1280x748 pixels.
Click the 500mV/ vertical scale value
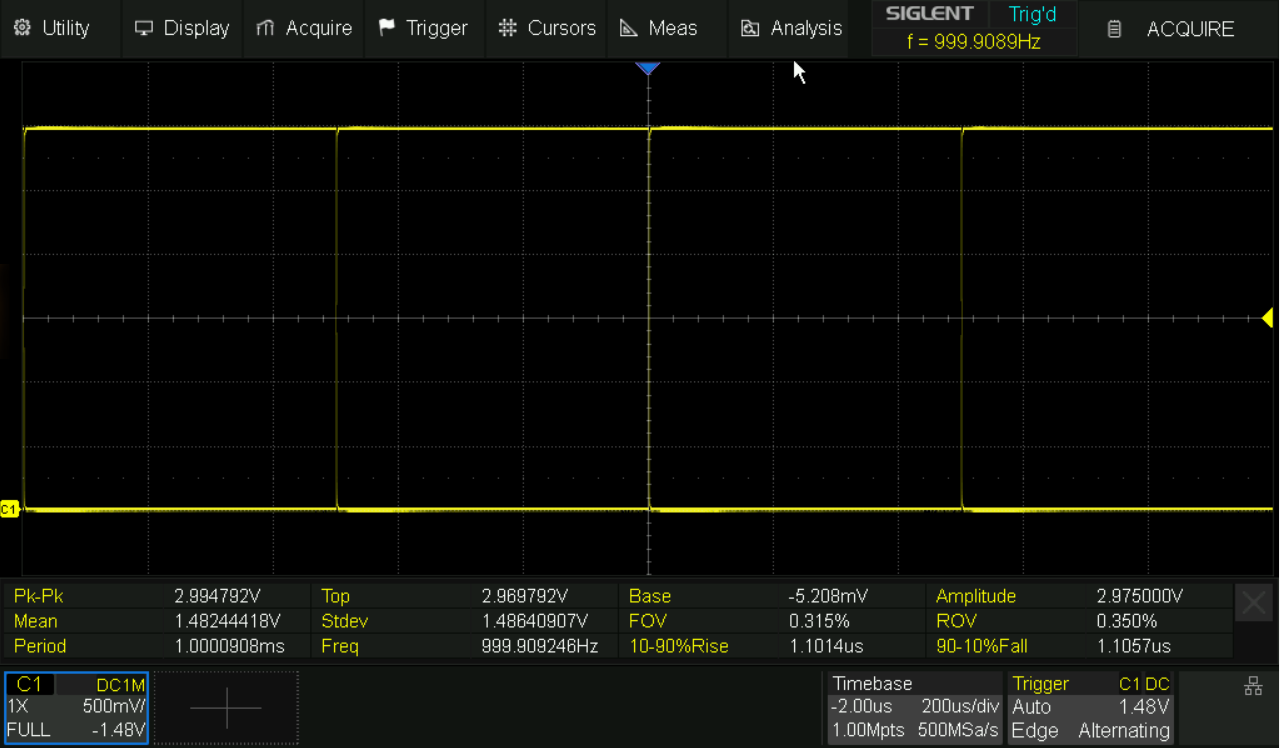click(113, 707)
